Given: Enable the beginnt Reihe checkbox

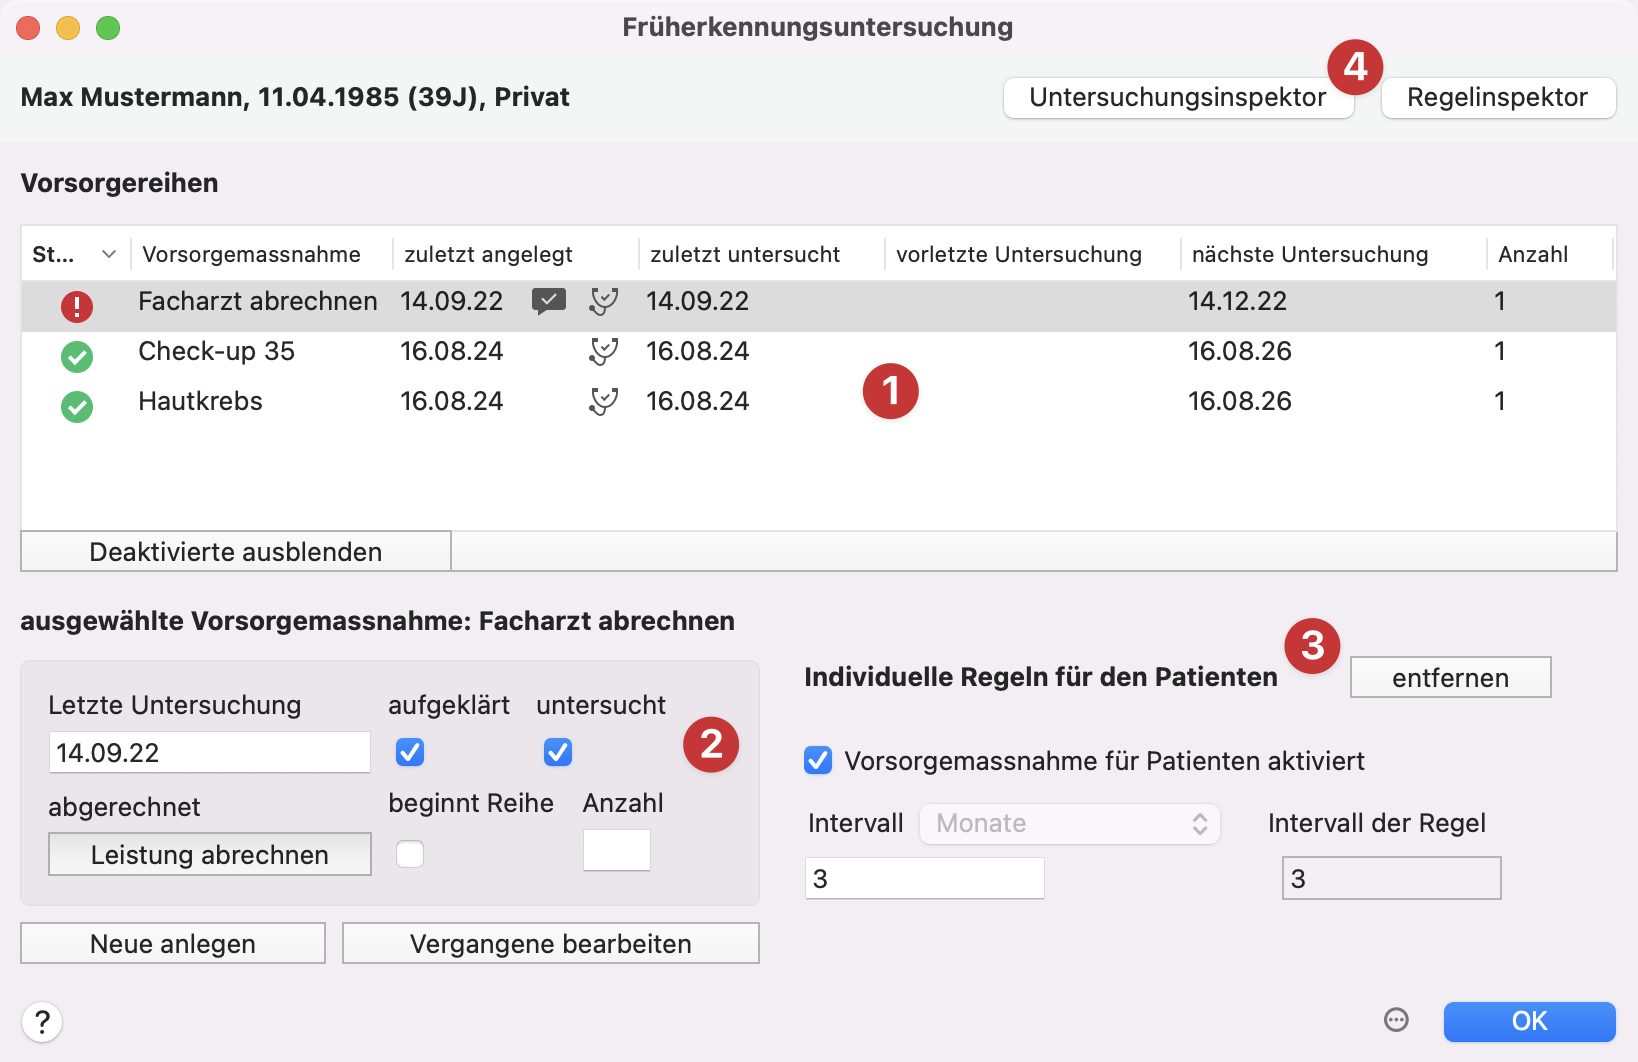Looking at the screenshot, I should click(x=410, y=854).
